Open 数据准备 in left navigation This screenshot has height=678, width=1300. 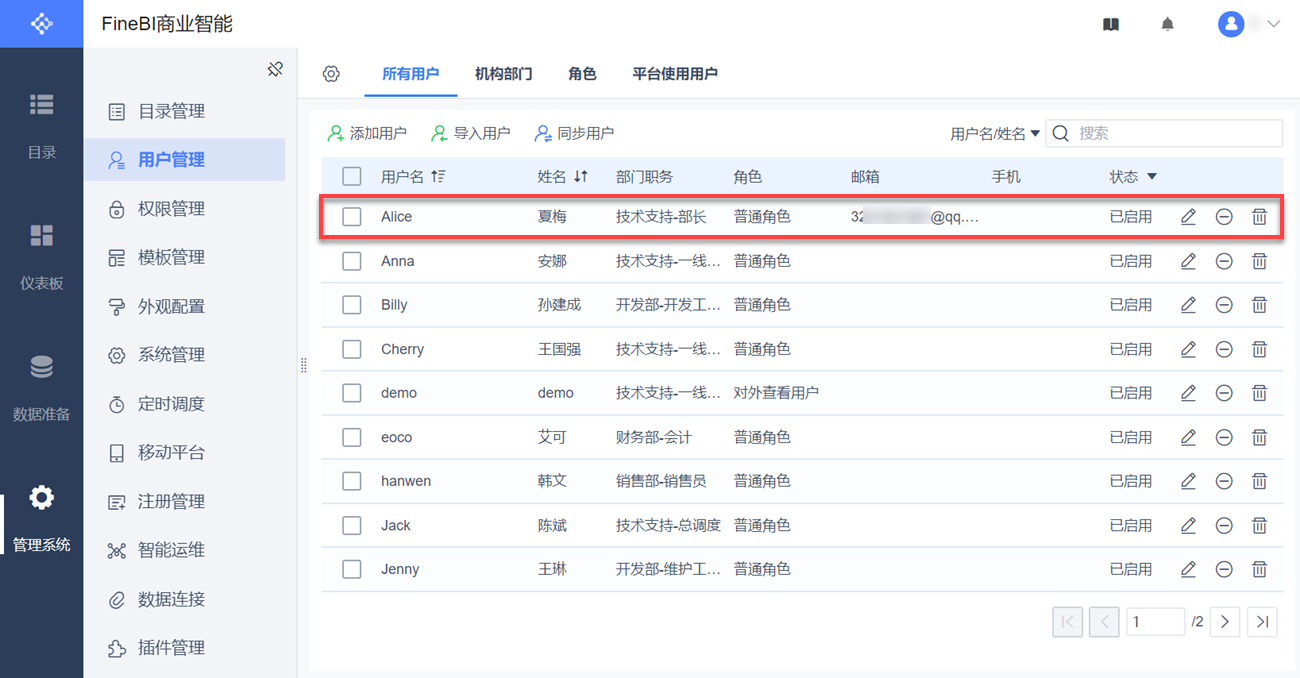[41, 388]
